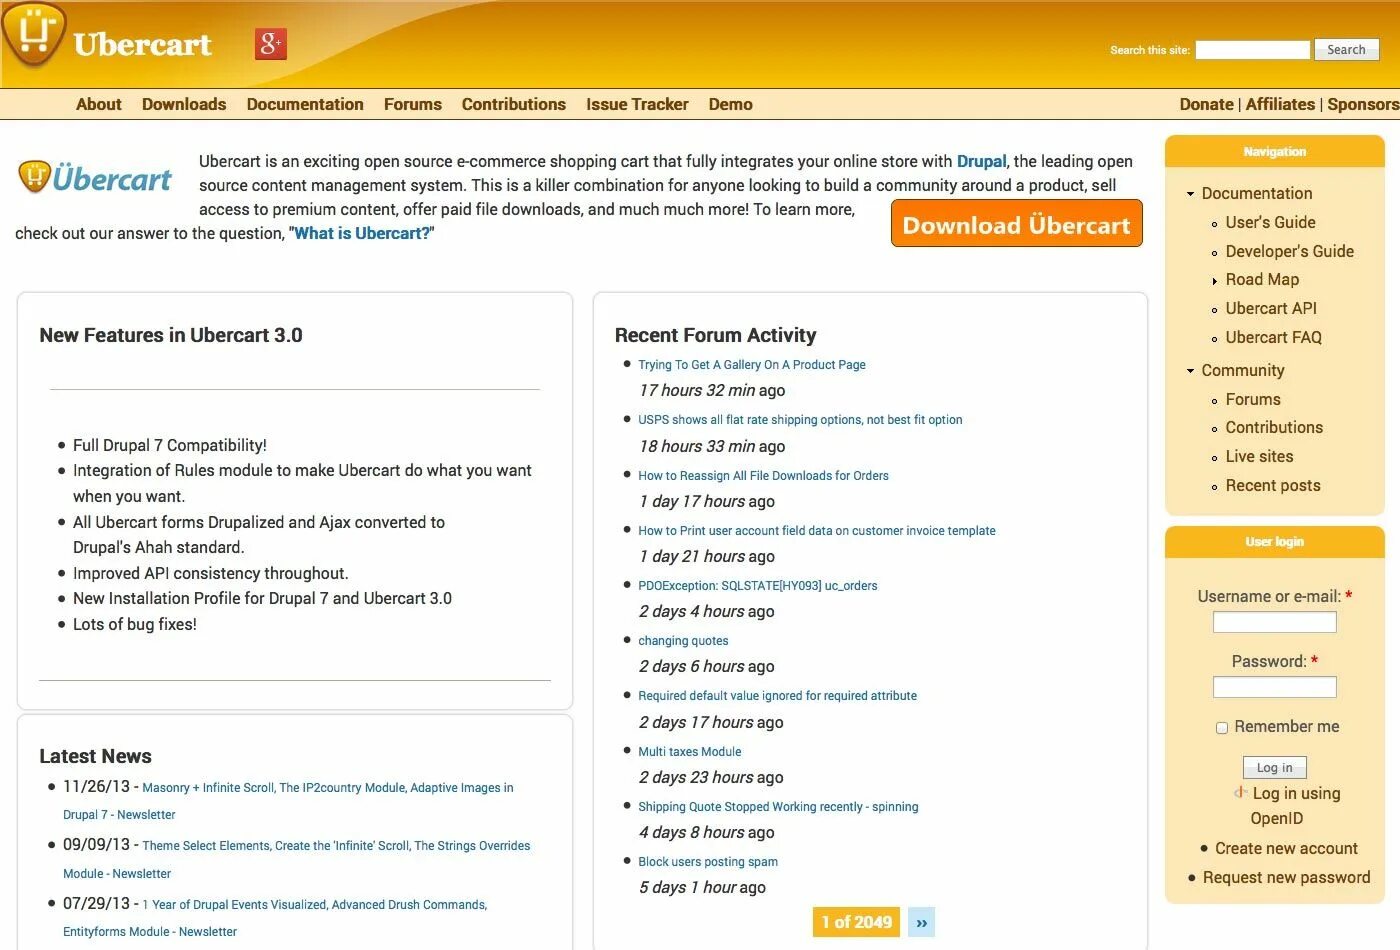
Task: Open the Issue Tracker menu item
Action: pos(637,104)
